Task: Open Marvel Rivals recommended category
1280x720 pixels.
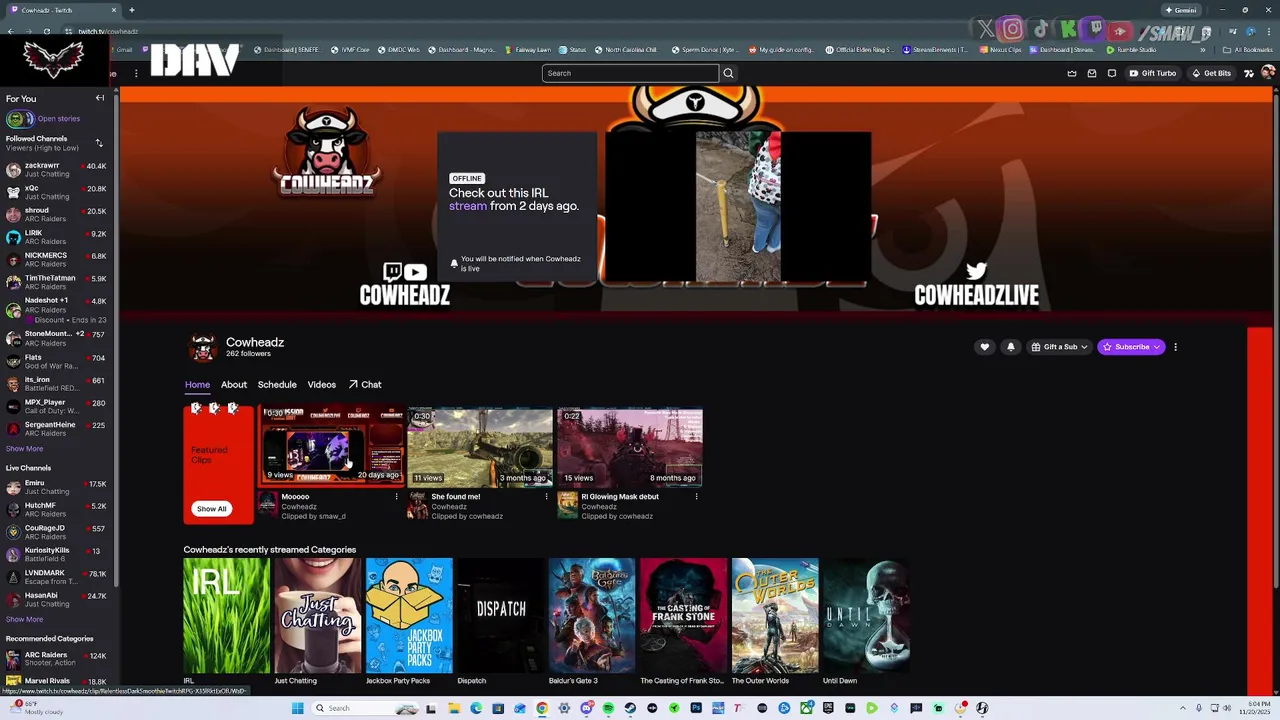Action: [56, 683]
